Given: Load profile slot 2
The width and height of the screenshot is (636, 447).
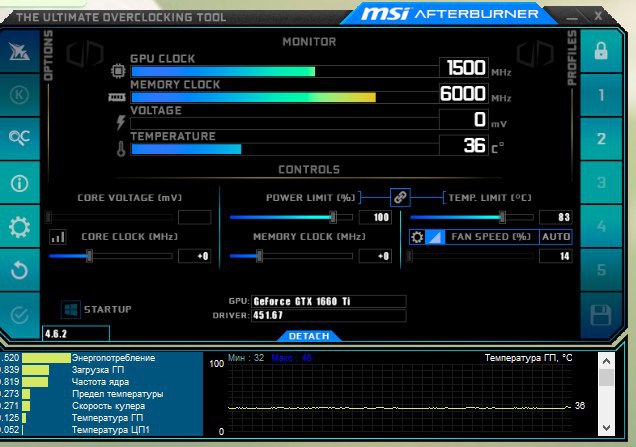Looking at the screenshot, I should 601,139.
